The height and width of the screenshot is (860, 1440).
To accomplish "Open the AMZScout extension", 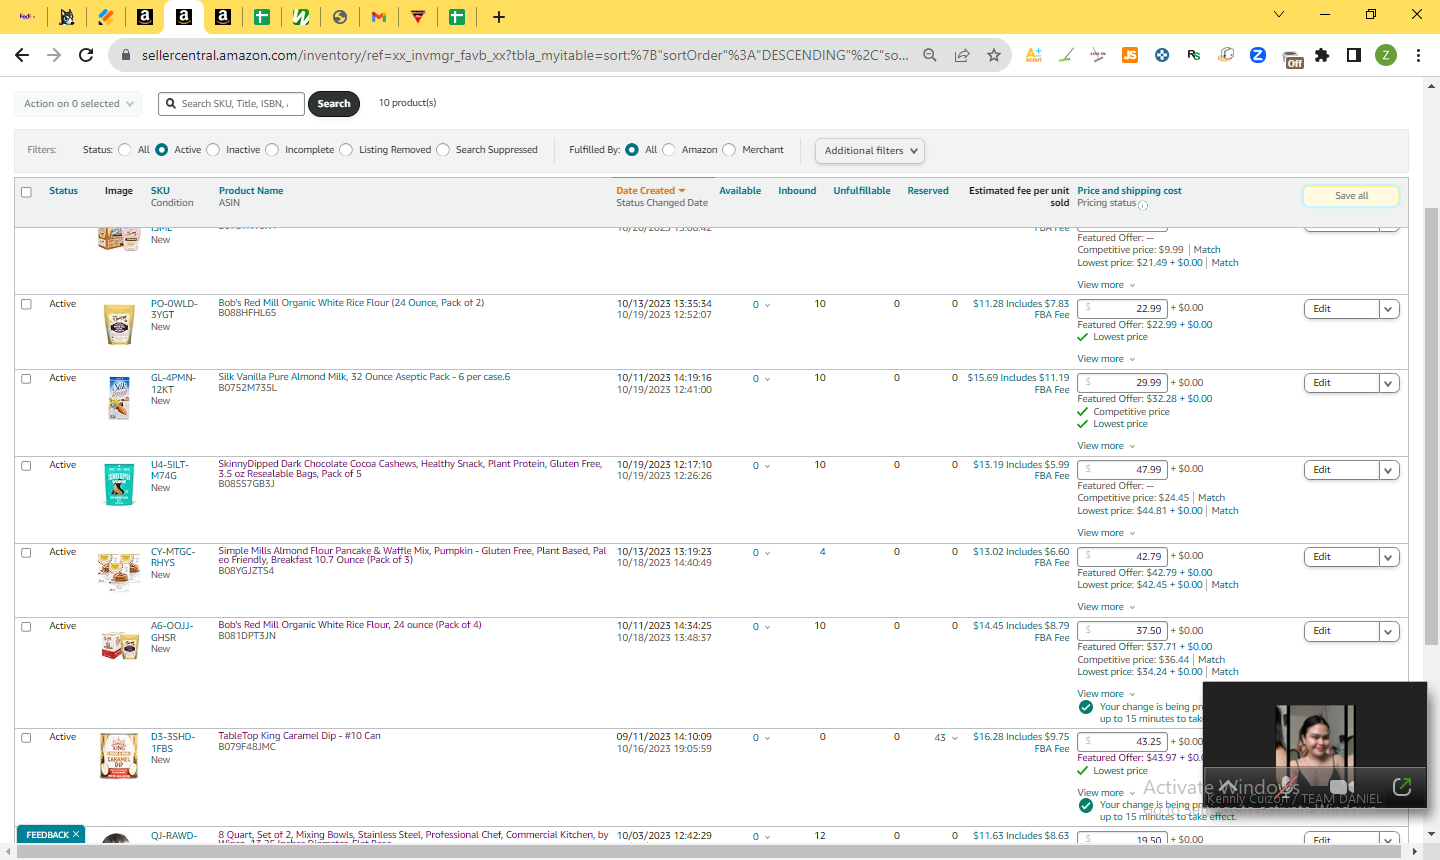I will [x=1034, y=55].
